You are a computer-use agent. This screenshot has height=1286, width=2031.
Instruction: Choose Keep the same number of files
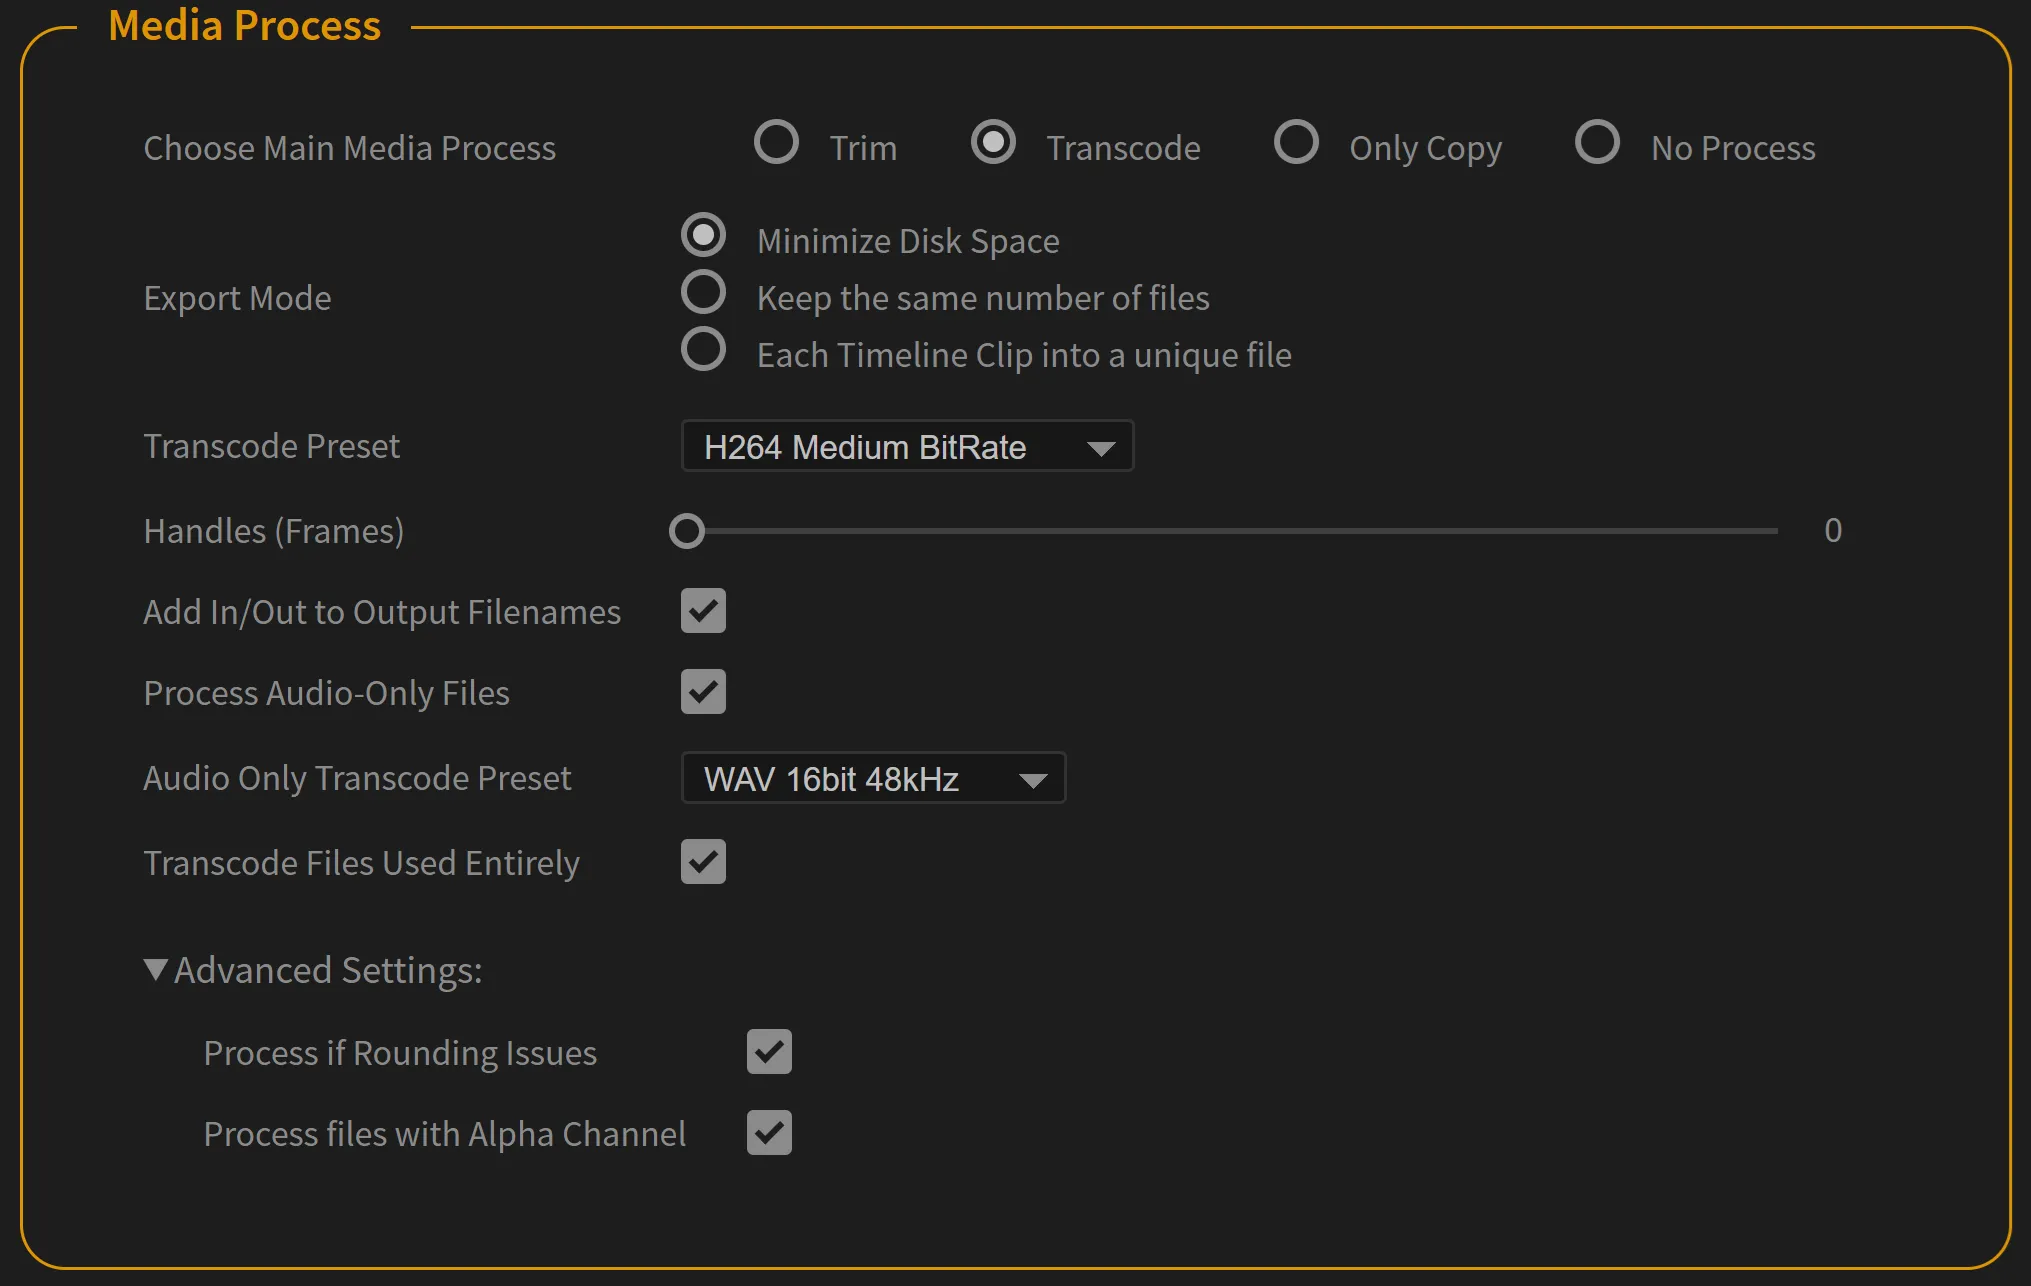pyautogui.click(x=704, y=292)
